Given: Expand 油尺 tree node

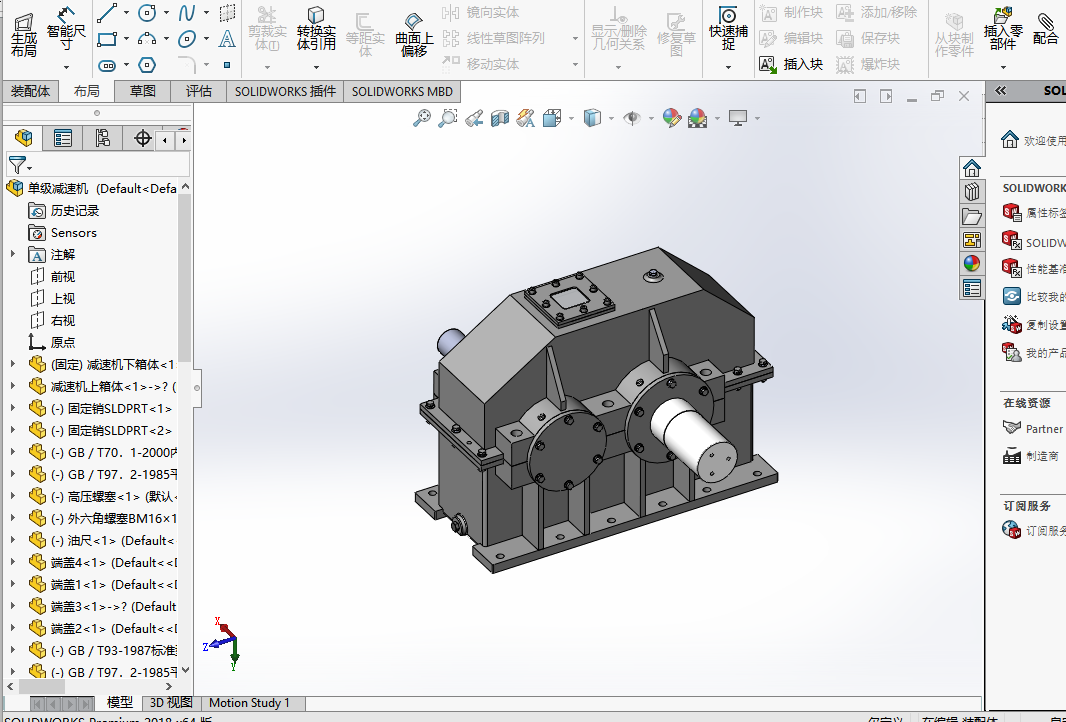Looking at the screenshot, I should coord(12,540).
